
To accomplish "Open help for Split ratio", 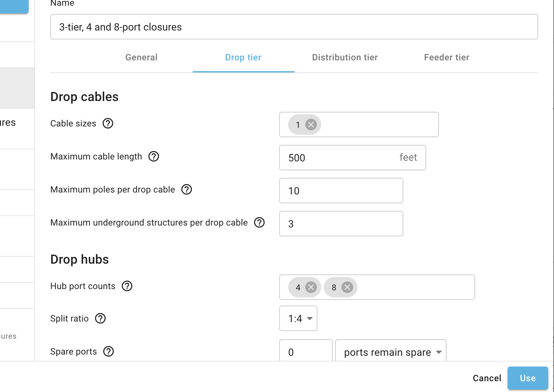I will 100,318.
